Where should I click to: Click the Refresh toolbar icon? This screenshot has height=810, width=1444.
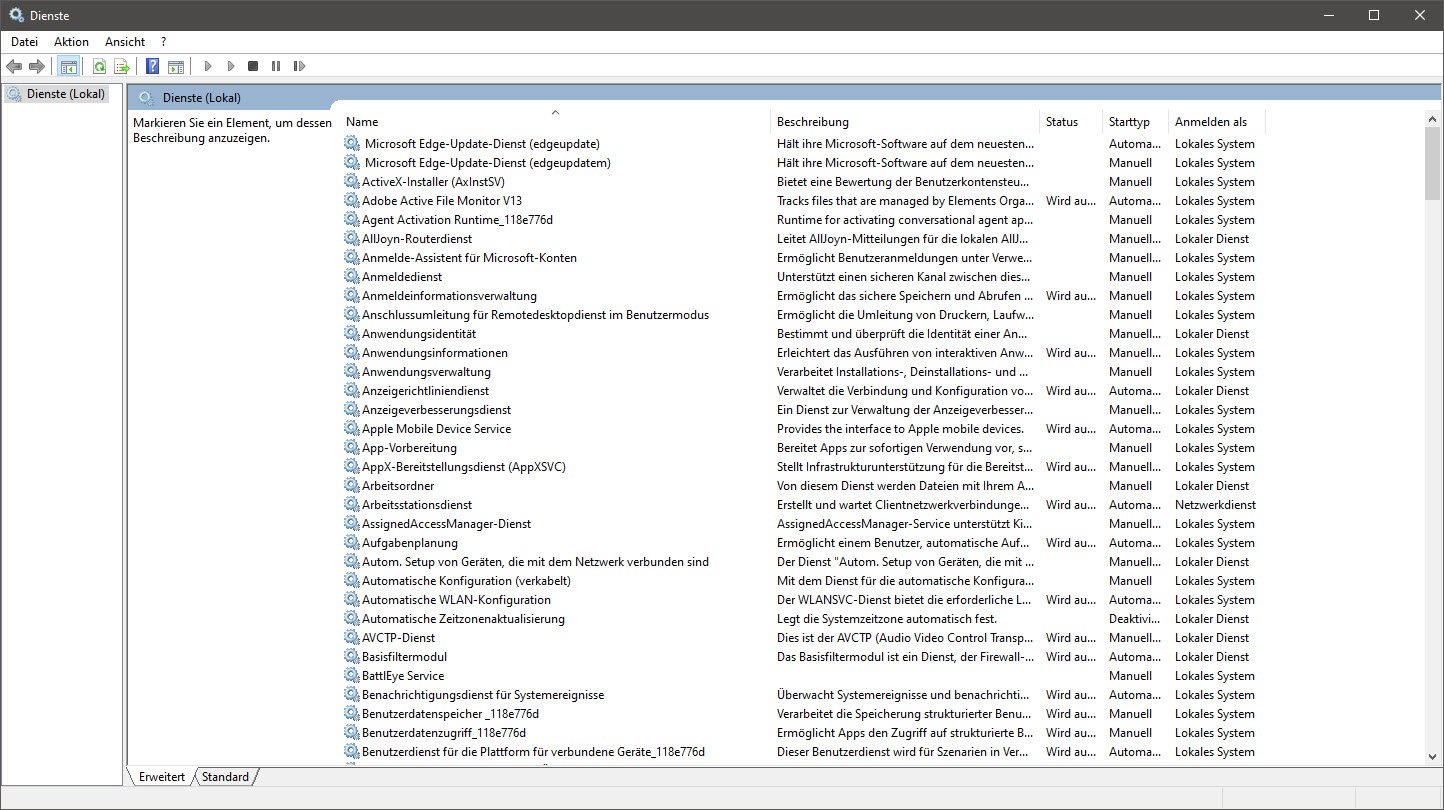[x=99, y=66]
